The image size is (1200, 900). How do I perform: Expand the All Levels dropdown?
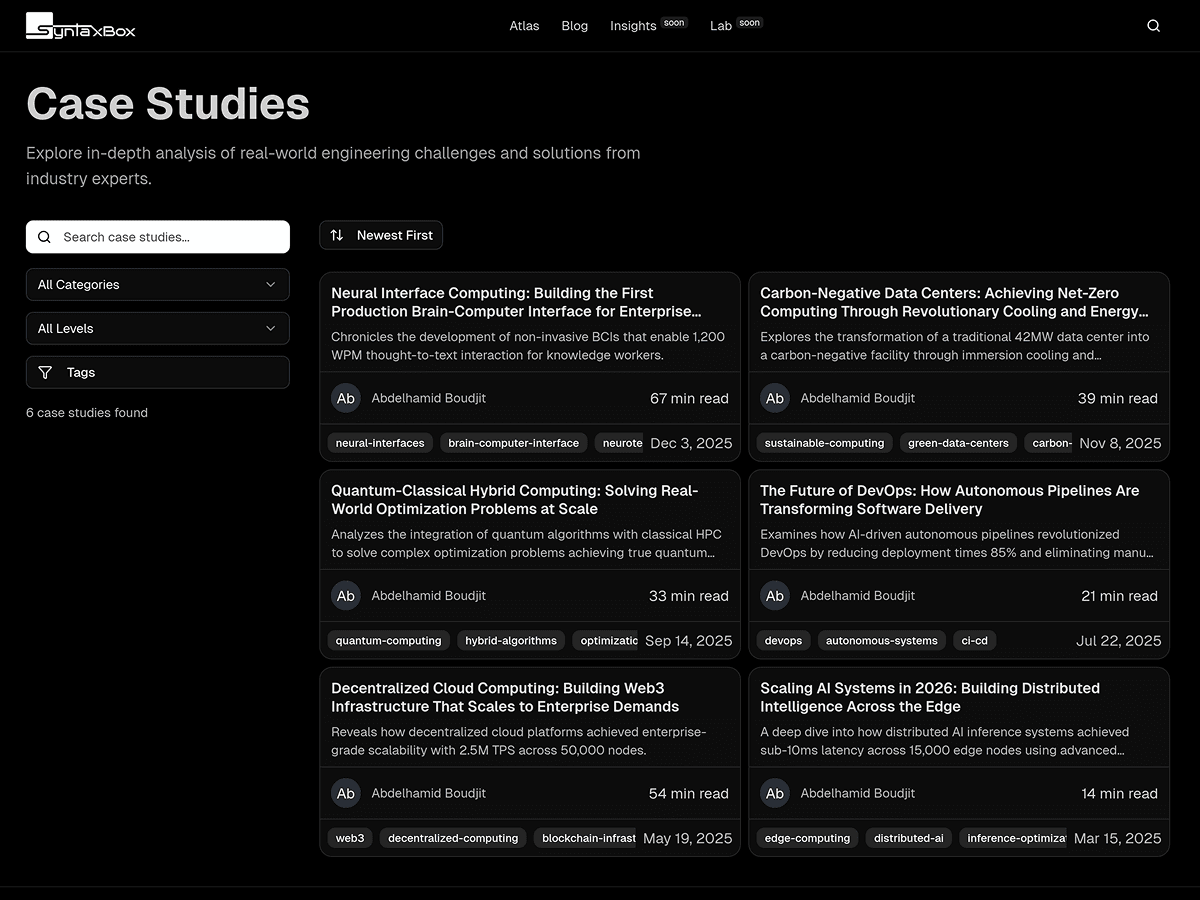(158, 329)
